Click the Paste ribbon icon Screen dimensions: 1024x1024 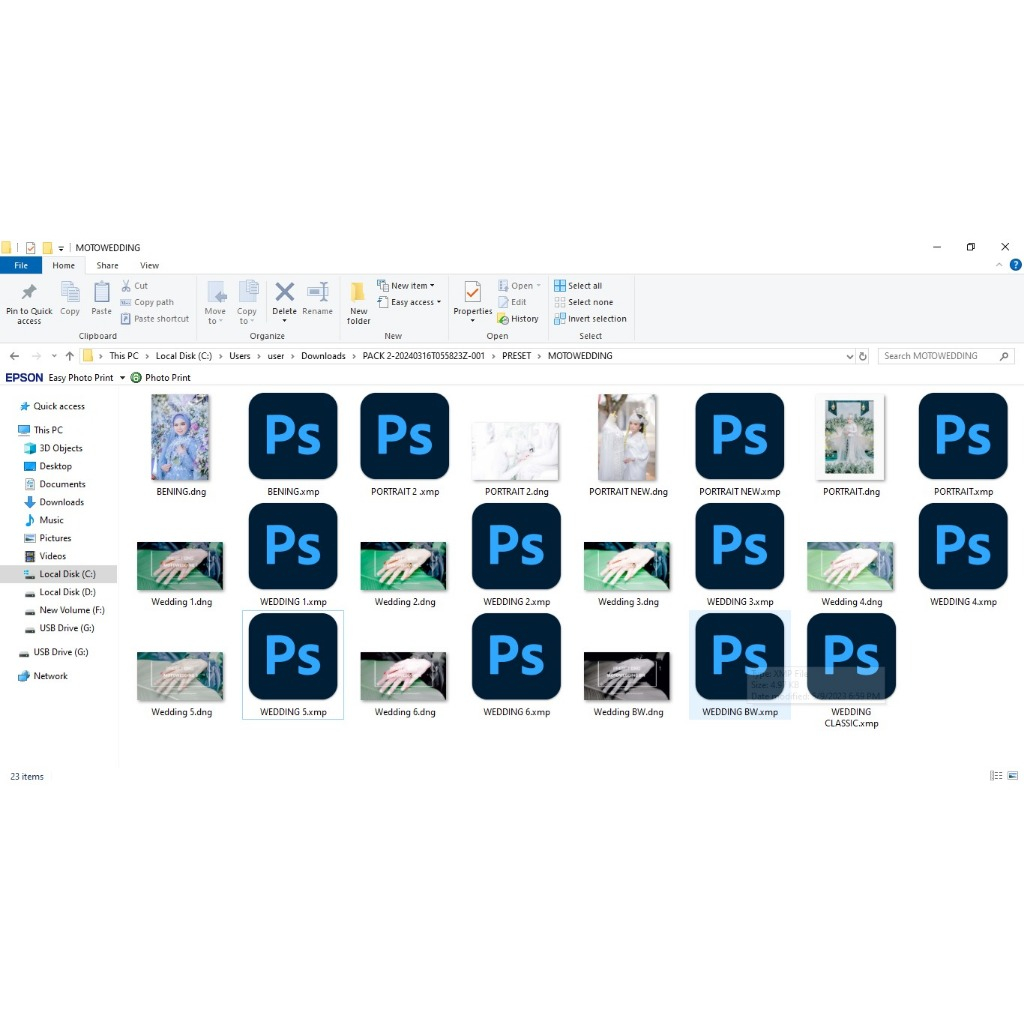101,292
